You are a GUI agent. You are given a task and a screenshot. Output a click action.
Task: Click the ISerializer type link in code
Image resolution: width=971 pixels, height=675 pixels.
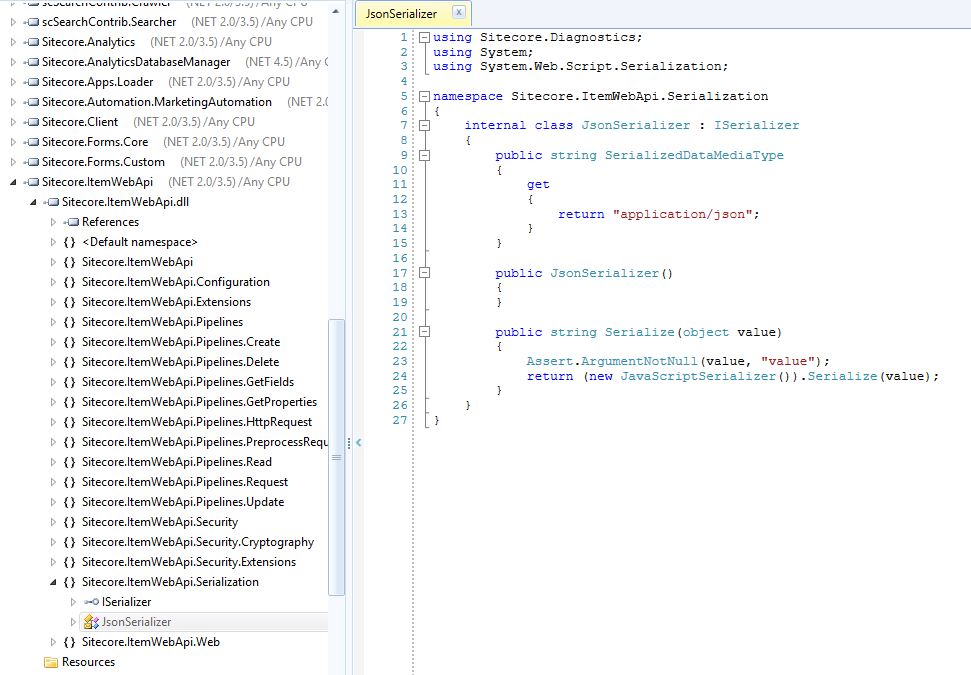(756, 125)
